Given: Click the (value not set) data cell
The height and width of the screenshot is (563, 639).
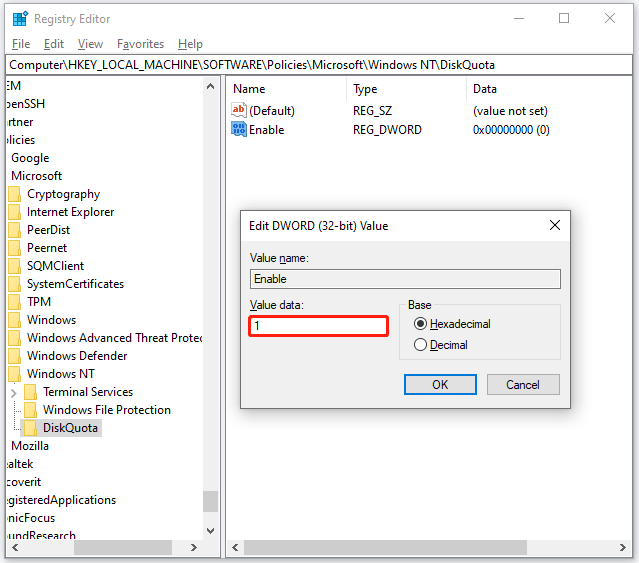Looking at the screenshot, I should coord(510,111).
